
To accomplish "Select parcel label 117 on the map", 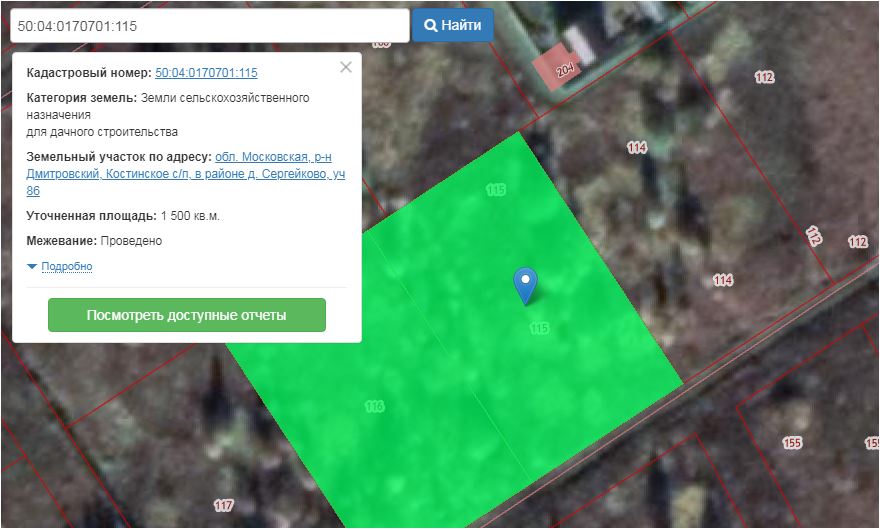I will [x=223, y=505].
